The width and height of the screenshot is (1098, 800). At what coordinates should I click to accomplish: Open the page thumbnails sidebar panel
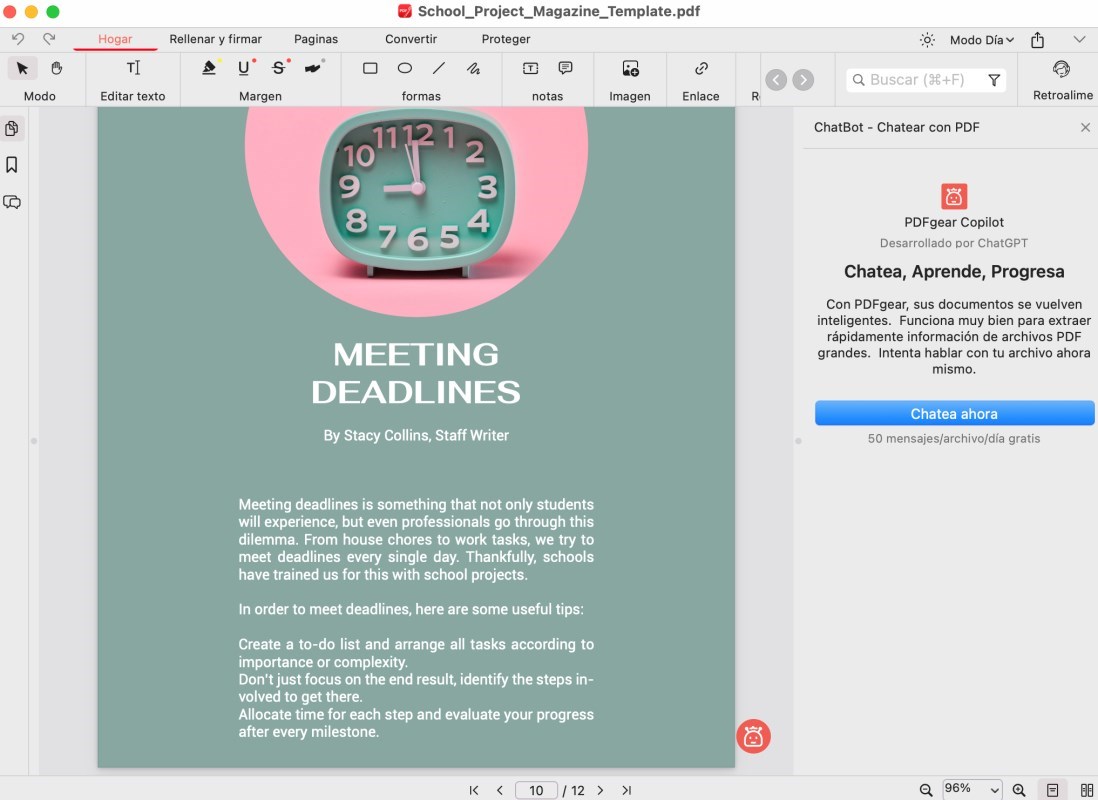click(x=12, y=128)
